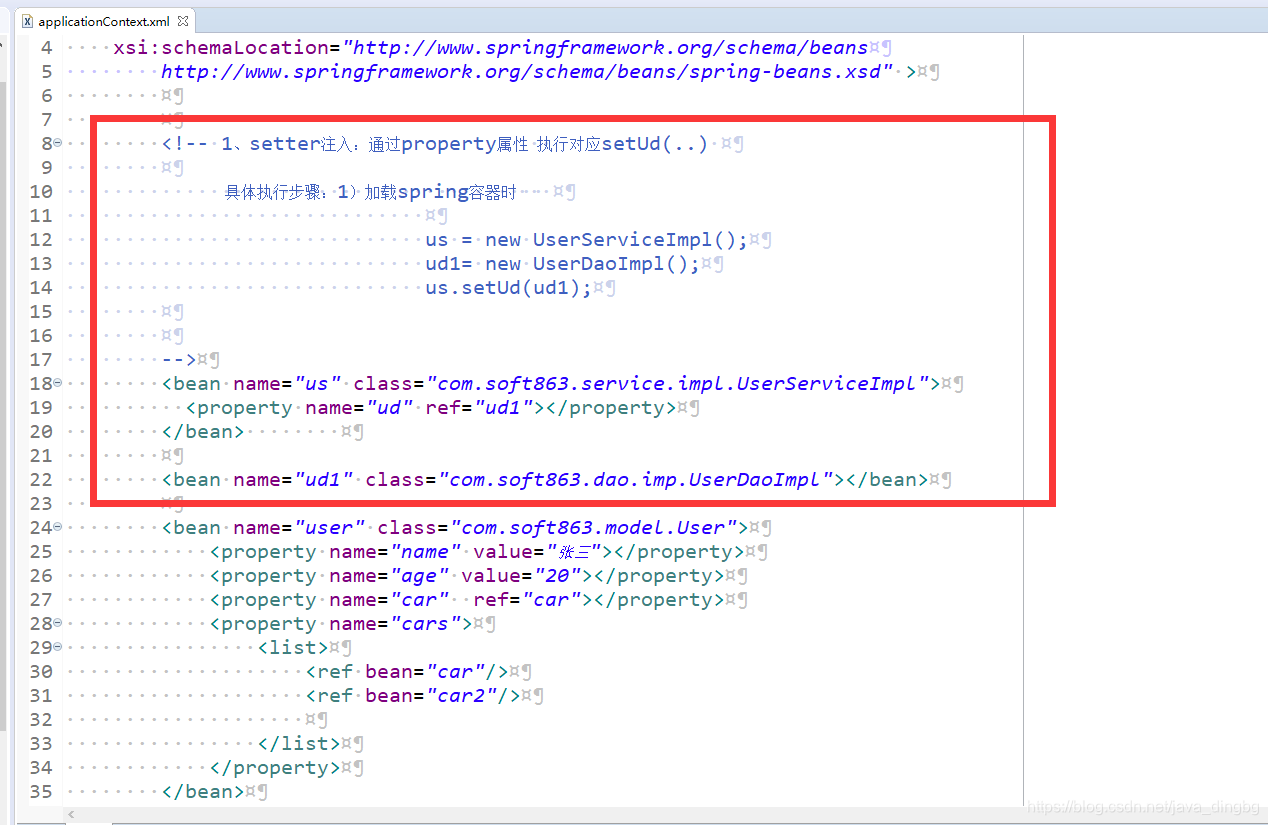Select the applicationContext.xml editor tab

(104, 20)
